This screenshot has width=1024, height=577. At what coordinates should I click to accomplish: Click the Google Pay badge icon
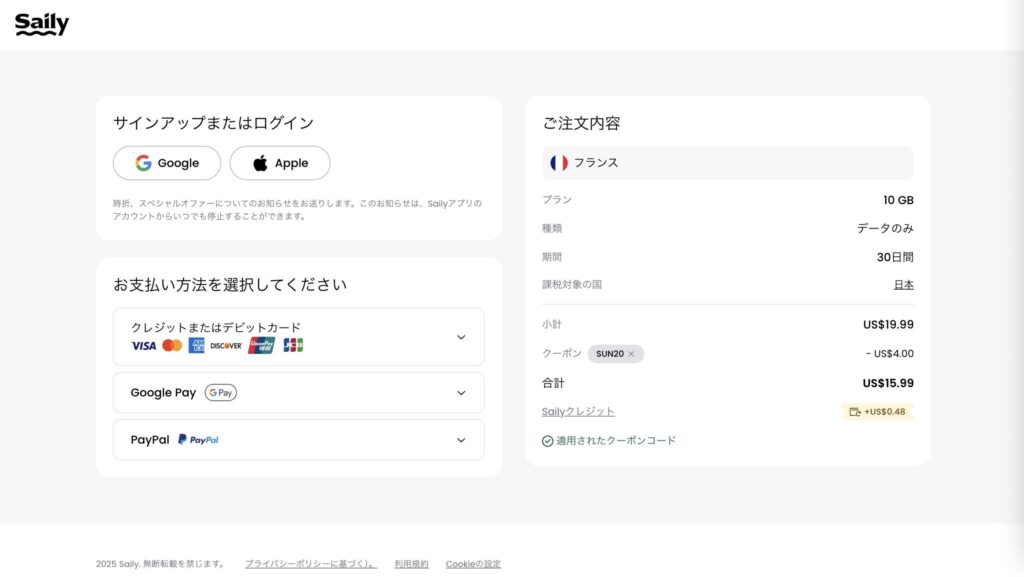221,393
